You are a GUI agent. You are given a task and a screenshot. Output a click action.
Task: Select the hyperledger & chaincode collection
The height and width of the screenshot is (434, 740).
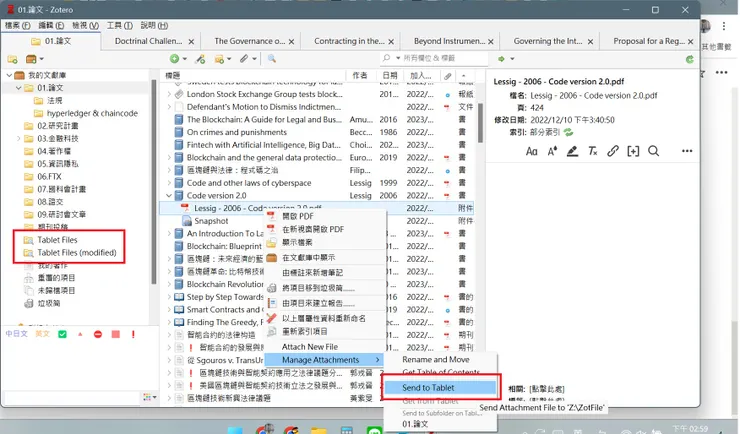(x=92, y=113)
